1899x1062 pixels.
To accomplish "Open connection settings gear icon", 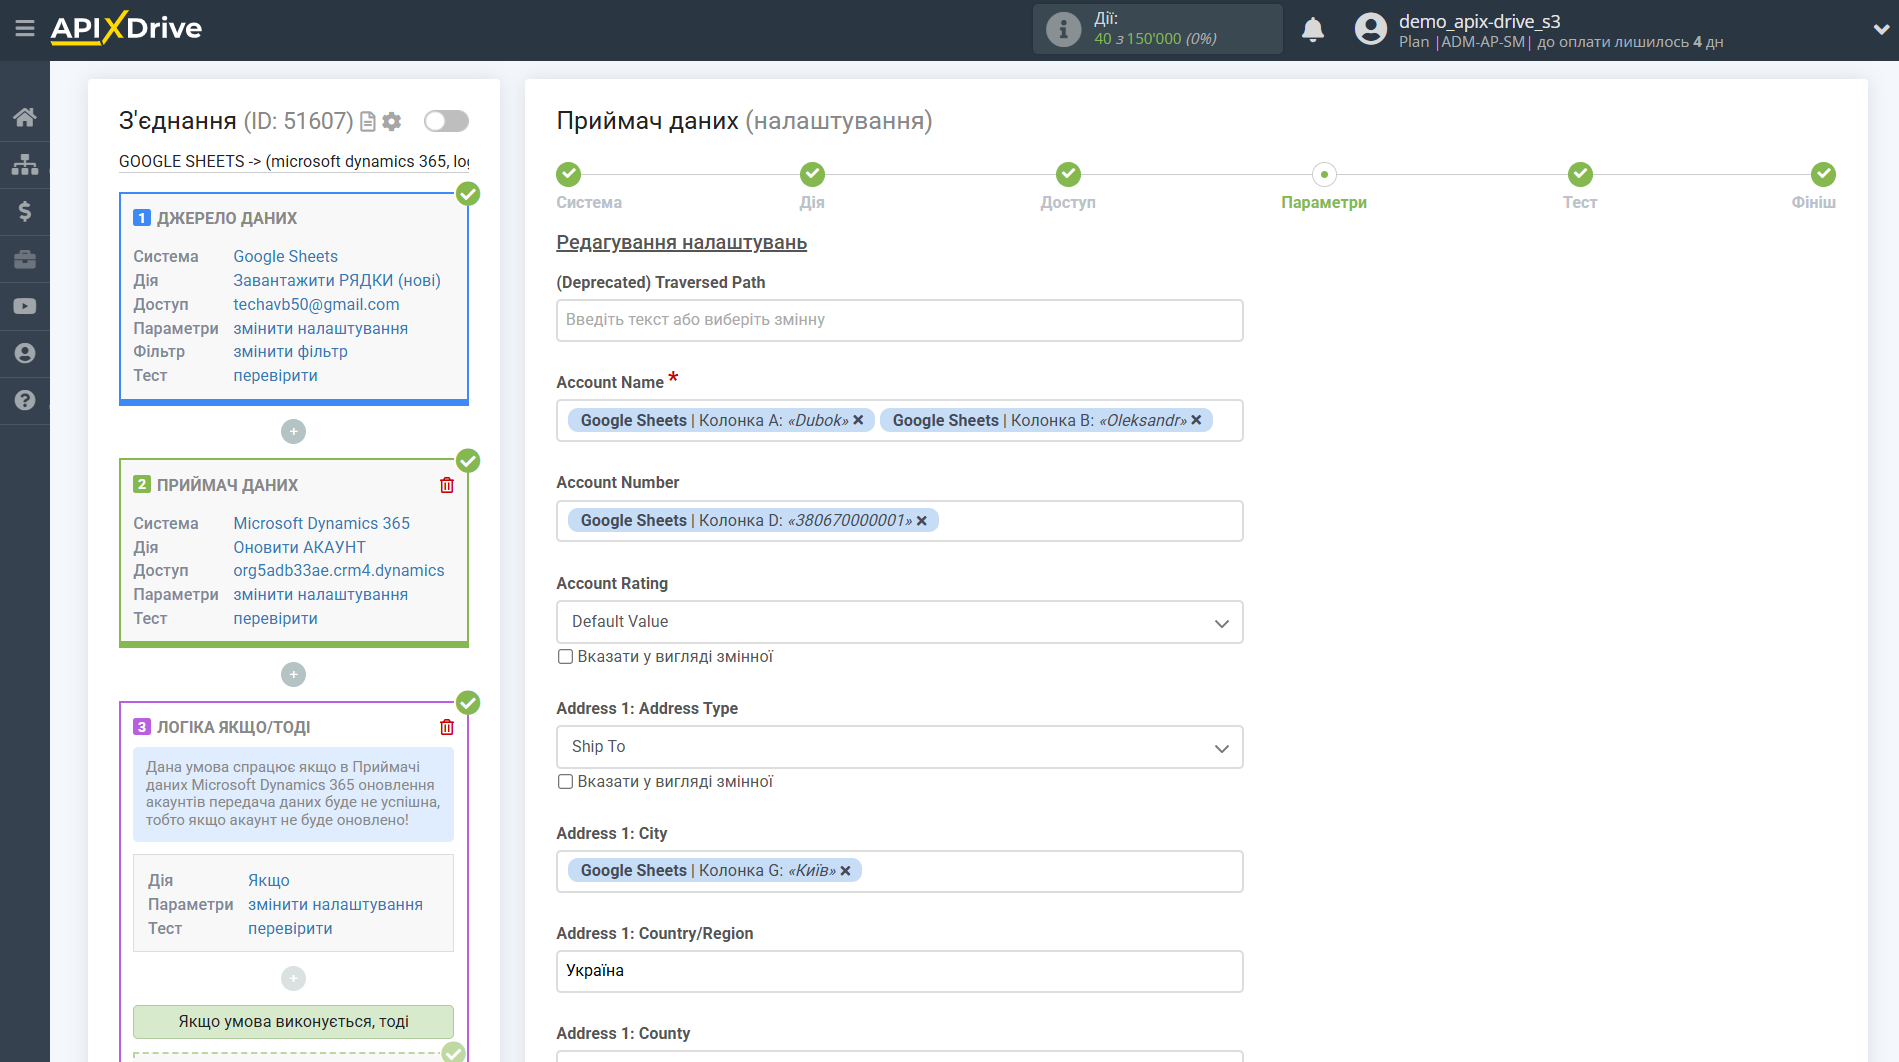I will click(x=392, y=121).
